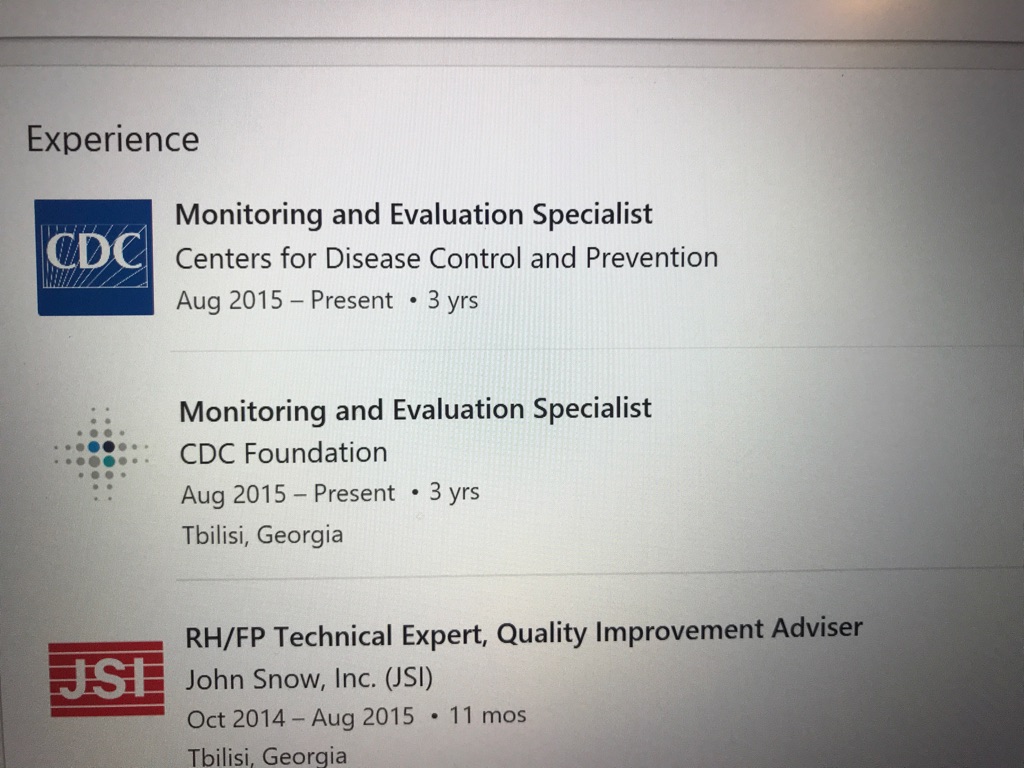
Task: Click the Aug 2015 – Present dates under Centers for Disease Control
Action: (x=284, y=300)
